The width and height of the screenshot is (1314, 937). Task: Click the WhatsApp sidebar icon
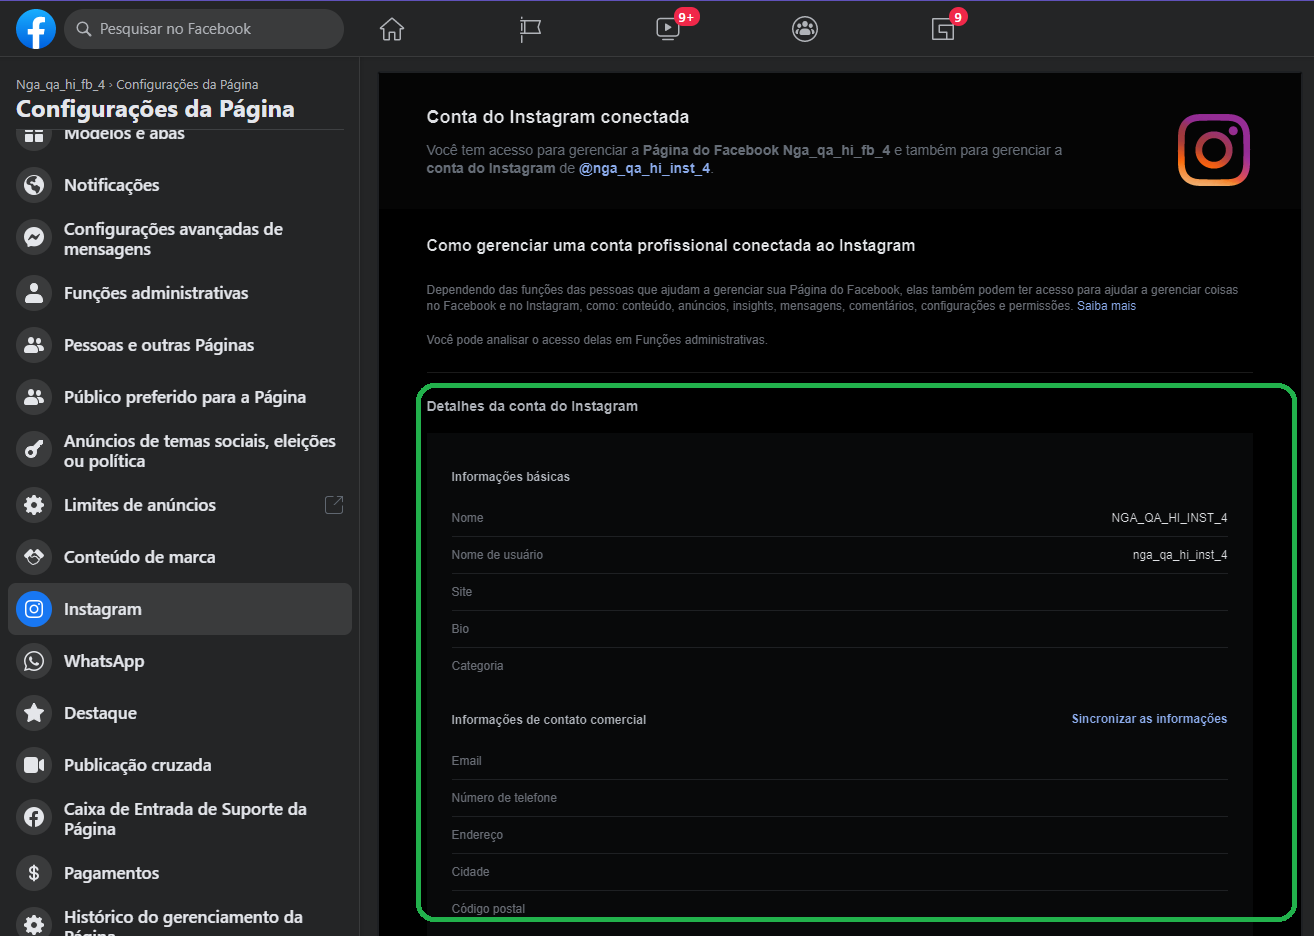(34, 661)
